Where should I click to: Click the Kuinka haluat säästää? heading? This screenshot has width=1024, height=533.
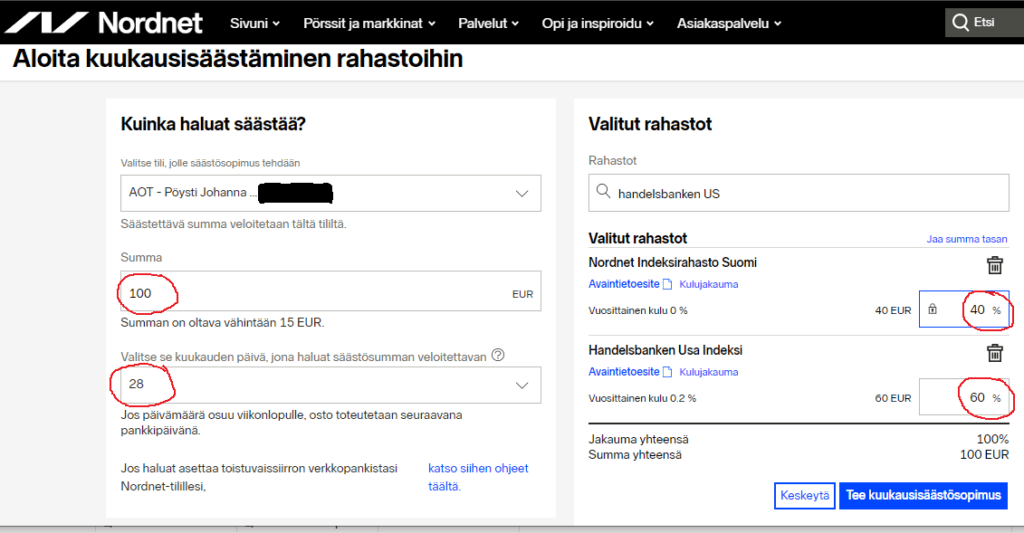point(213,124)
